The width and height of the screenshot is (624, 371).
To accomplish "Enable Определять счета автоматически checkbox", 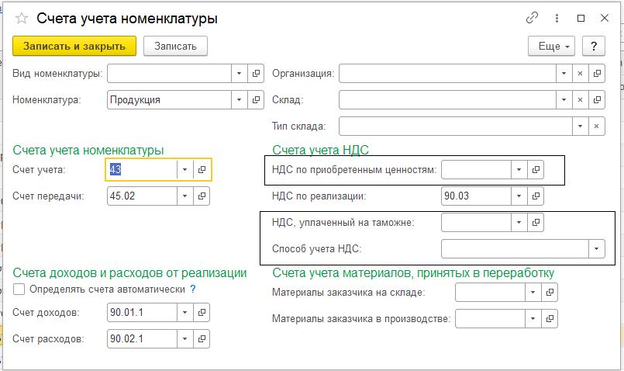I will click(x=19, y=289).
